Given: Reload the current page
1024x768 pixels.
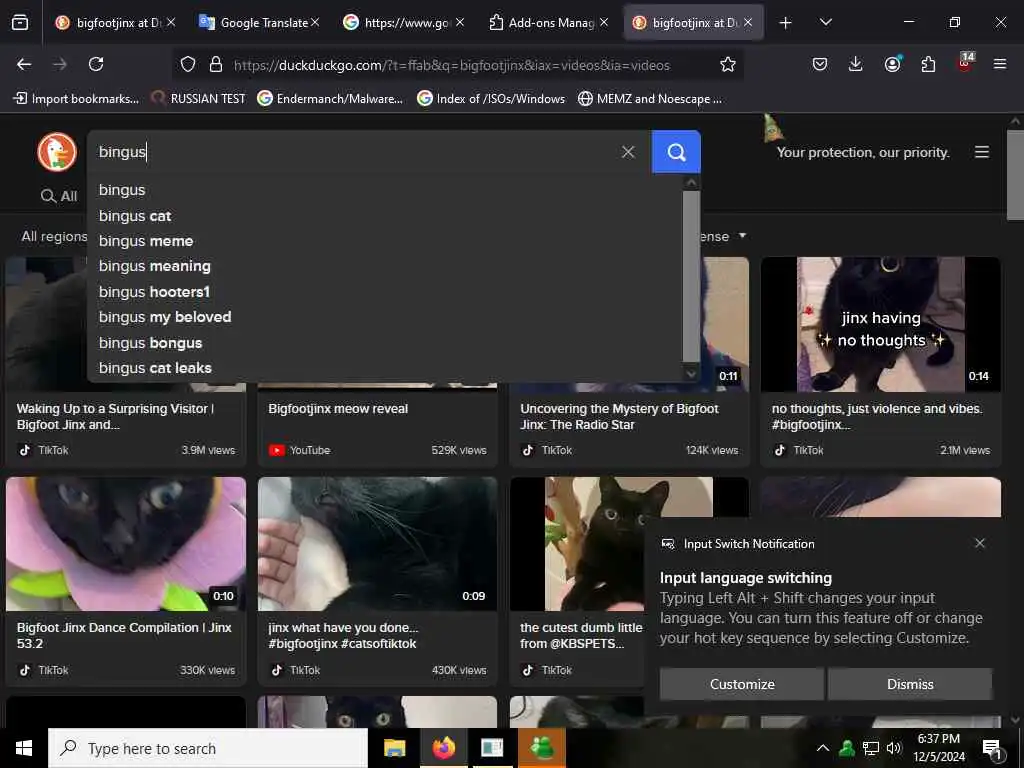Looking at the screenshot, I should tap(96, 64).
